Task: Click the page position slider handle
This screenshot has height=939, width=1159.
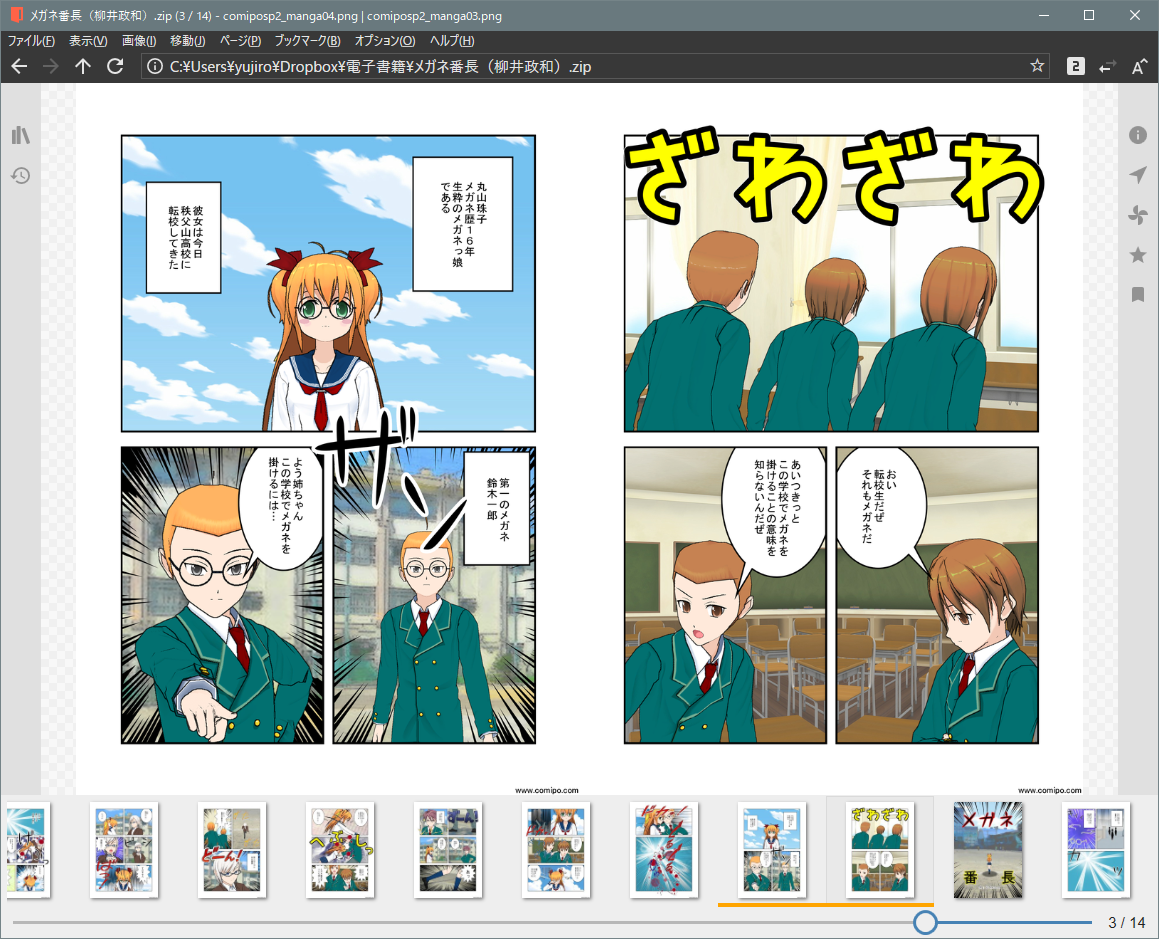Action: coord(925,922)
